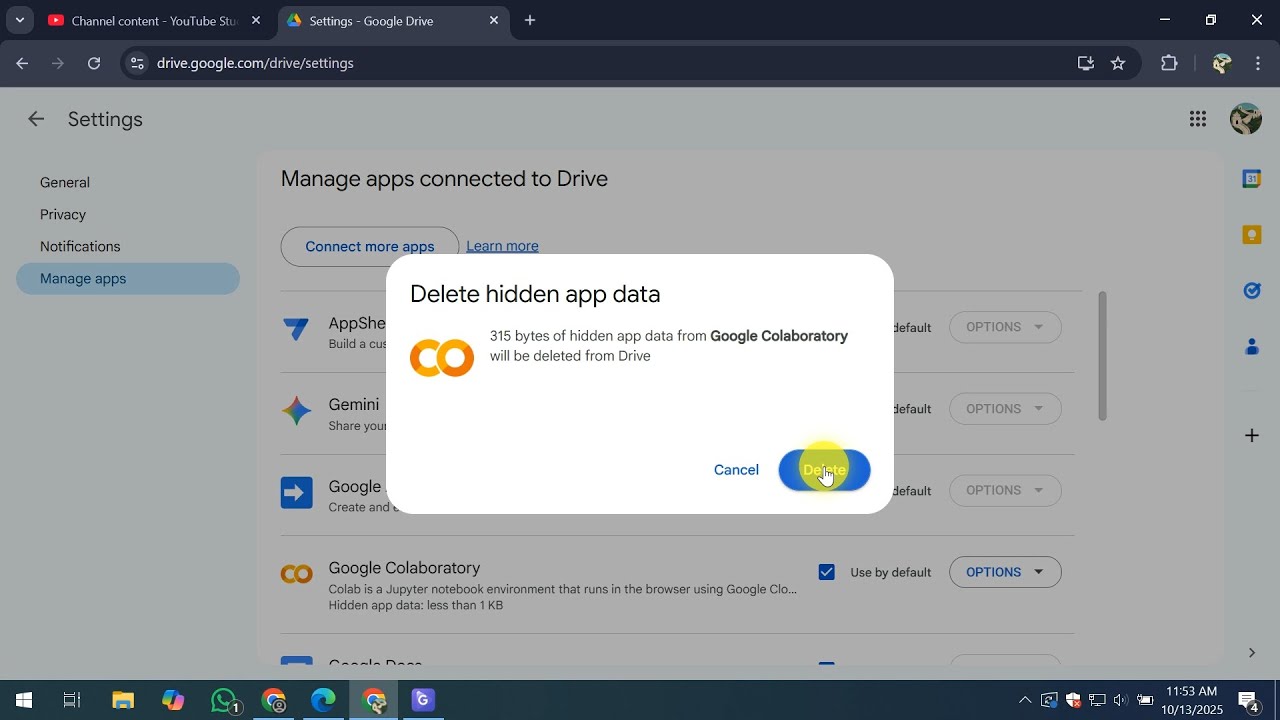Image resolution: width=1280 pixels, height=720 pixels.
Task: Open the Google account profile picture
Action: (x=1245, y=119)
